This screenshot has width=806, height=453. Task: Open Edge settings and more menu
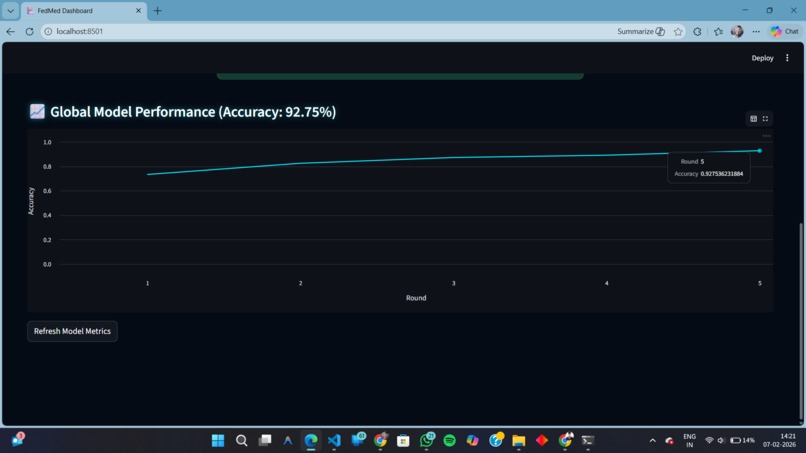756,31
